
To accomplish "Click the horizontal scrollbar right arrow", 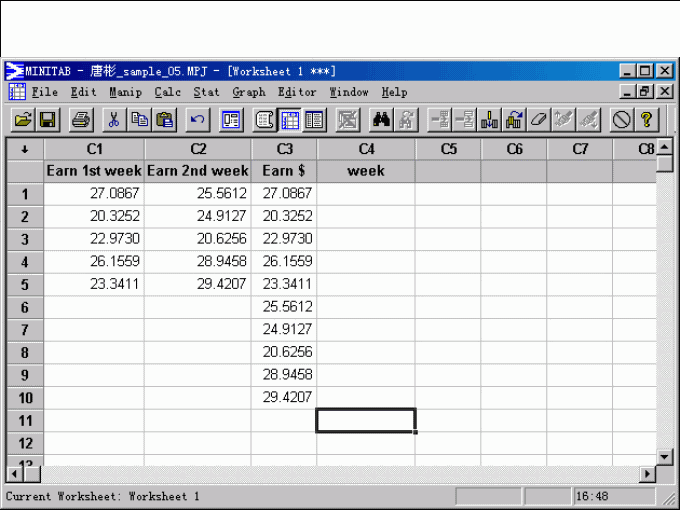I will [x=648, y=473].
